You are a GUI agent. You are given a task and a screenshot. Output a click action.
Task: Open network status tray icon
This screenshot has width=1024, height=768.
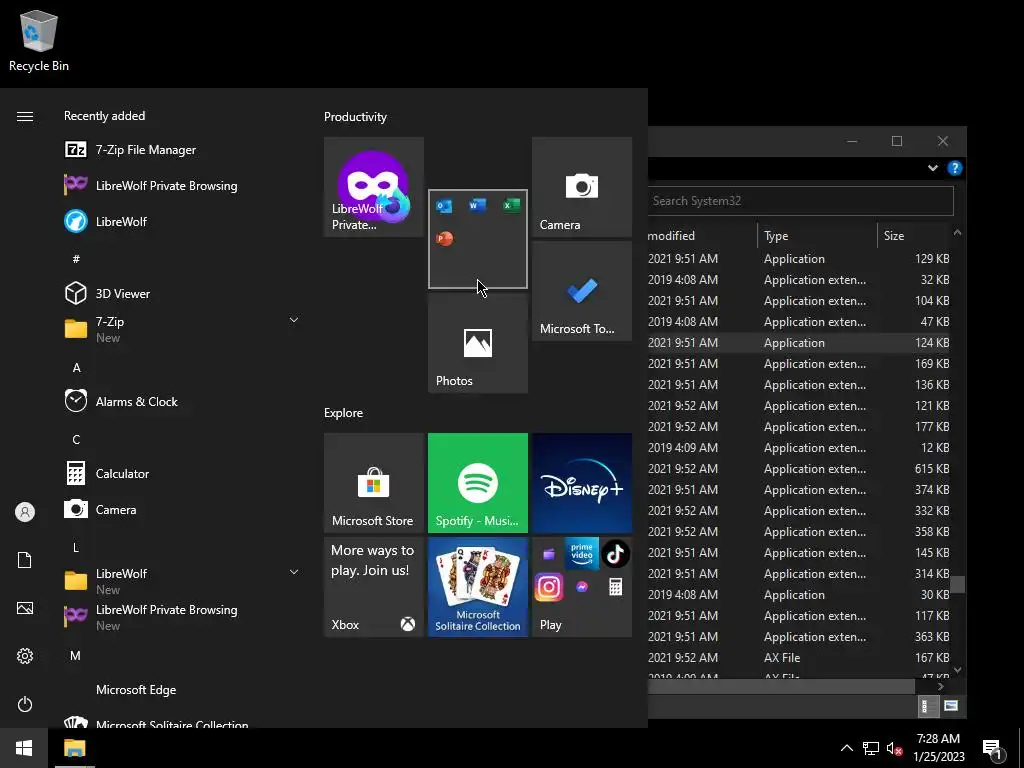click(871, 748)
